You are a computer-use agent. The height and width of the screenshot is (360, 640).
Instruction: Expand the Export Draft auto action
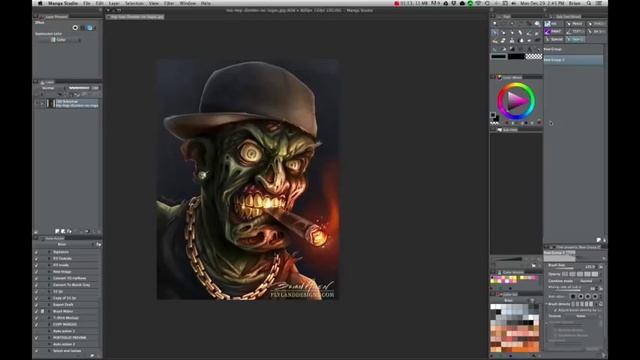[x=49, y=304]
